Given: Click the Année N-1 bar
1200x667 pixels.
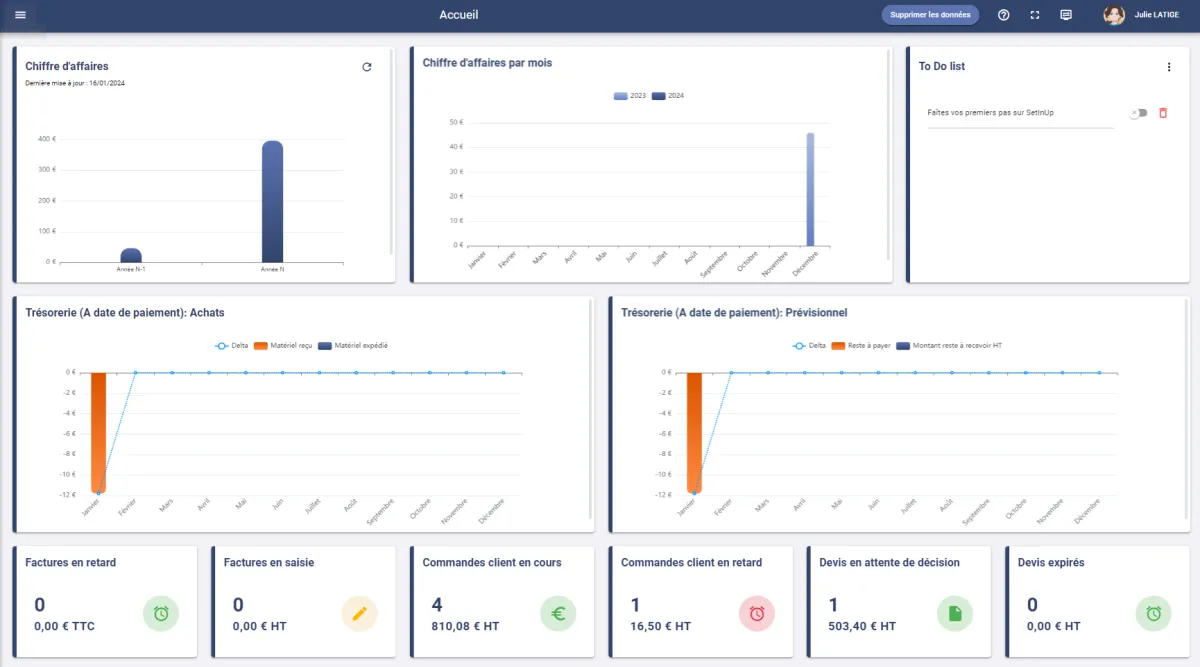Looking at the screenshot, I should pos(131,255).
